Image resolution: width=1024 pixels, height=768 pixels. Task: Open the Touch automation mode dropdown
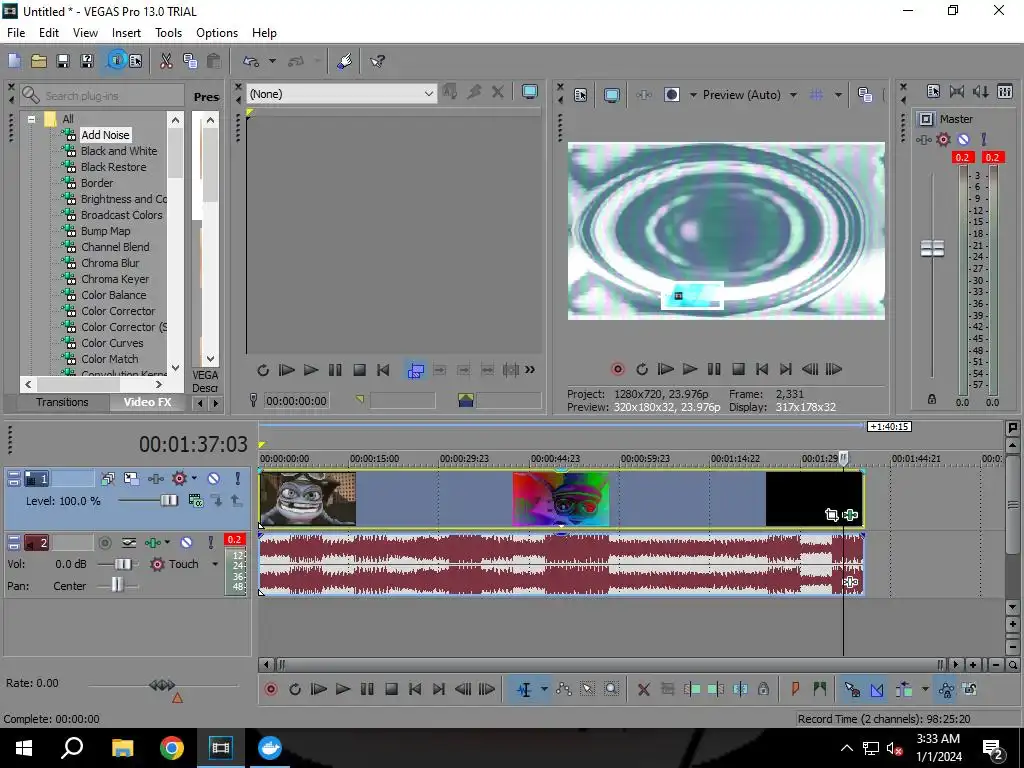(x=215, y=564)
